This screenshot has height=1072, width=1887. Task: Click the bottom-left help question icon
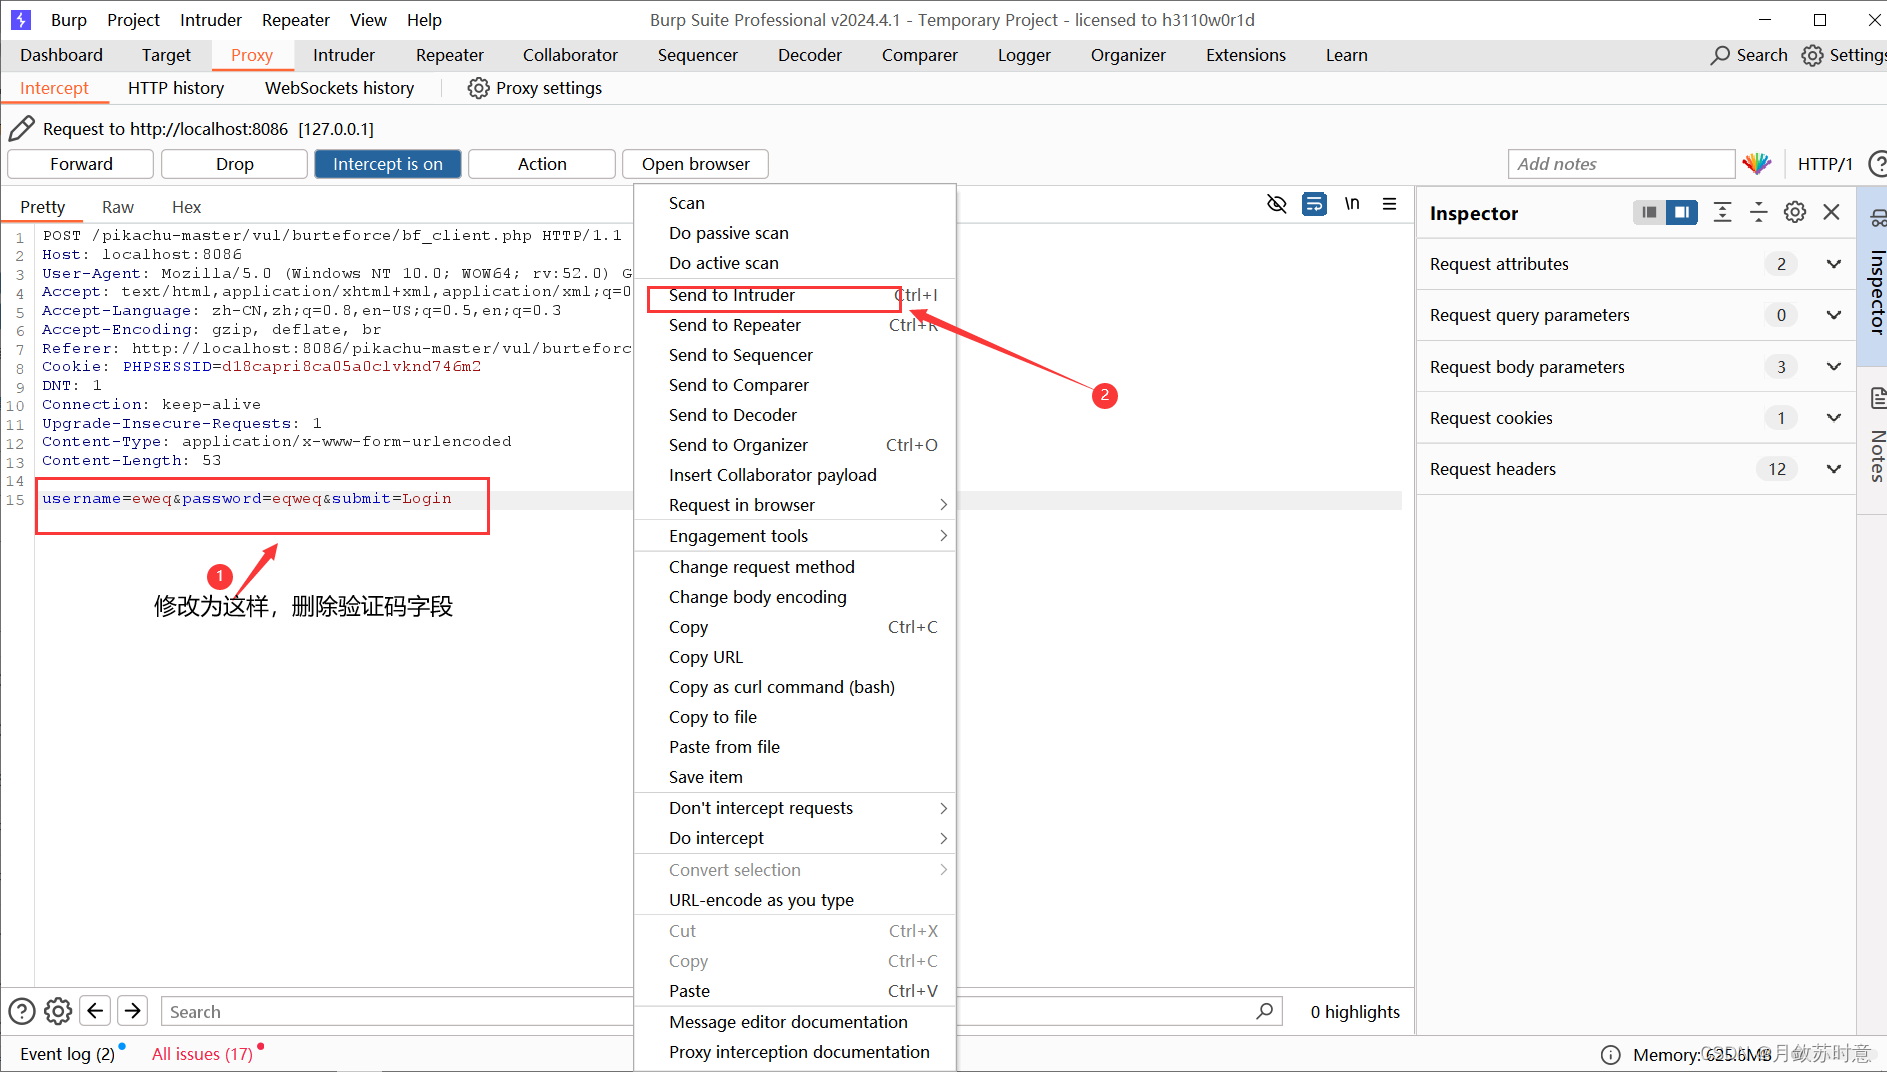(x=22, y=1011)
